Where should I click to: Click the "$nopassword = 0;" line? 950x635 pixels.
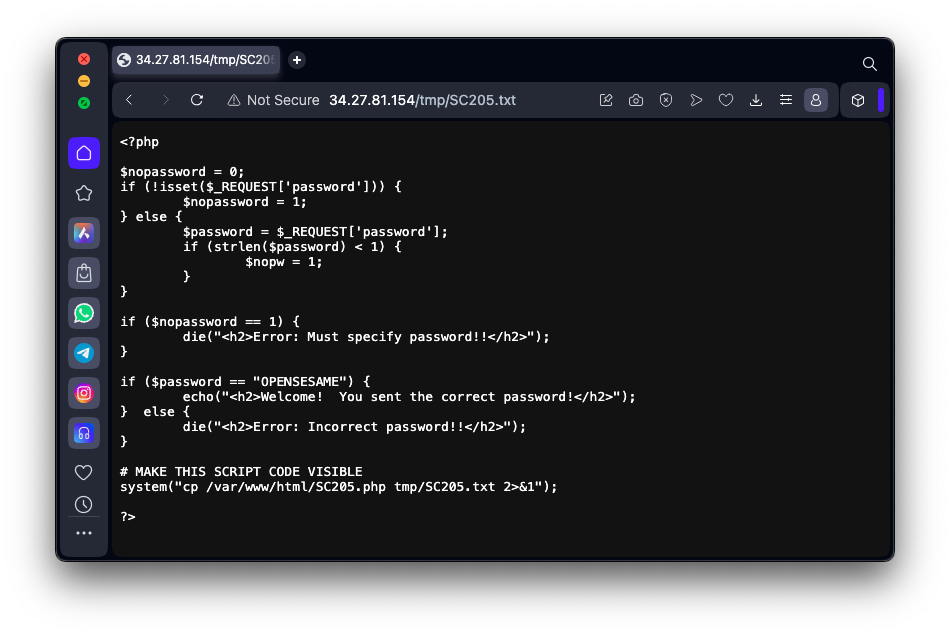coord(182,172)
